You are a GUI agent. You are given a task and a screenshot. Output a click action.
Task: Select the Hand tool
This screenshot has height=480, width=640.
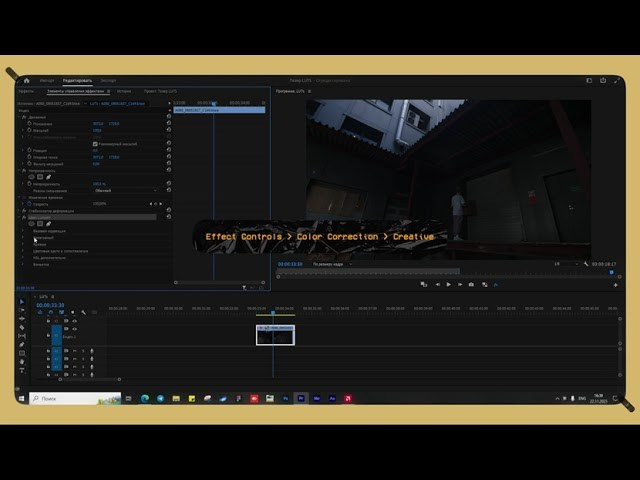(x=22, y=361)
